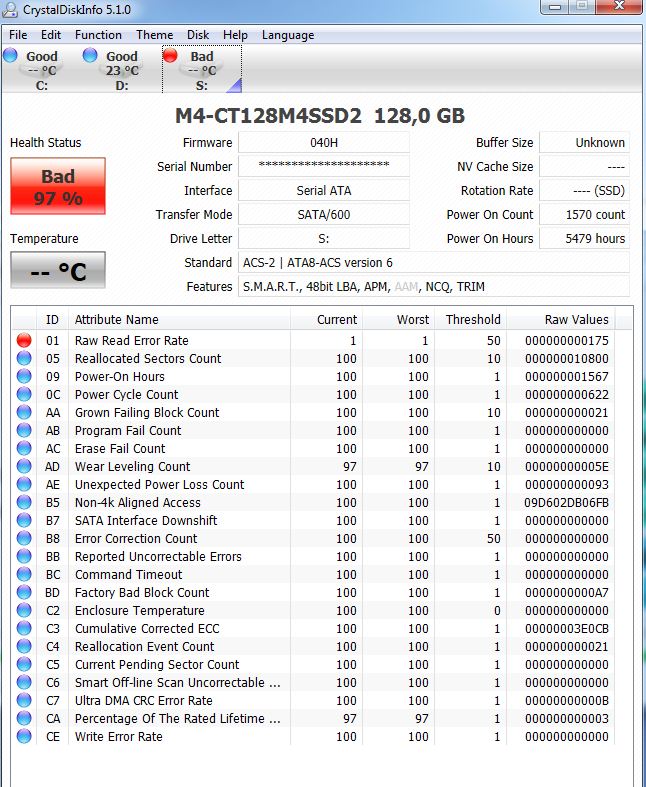
Task: Click the blue icon for Error Correction Count
Action: tap(24, 538)
